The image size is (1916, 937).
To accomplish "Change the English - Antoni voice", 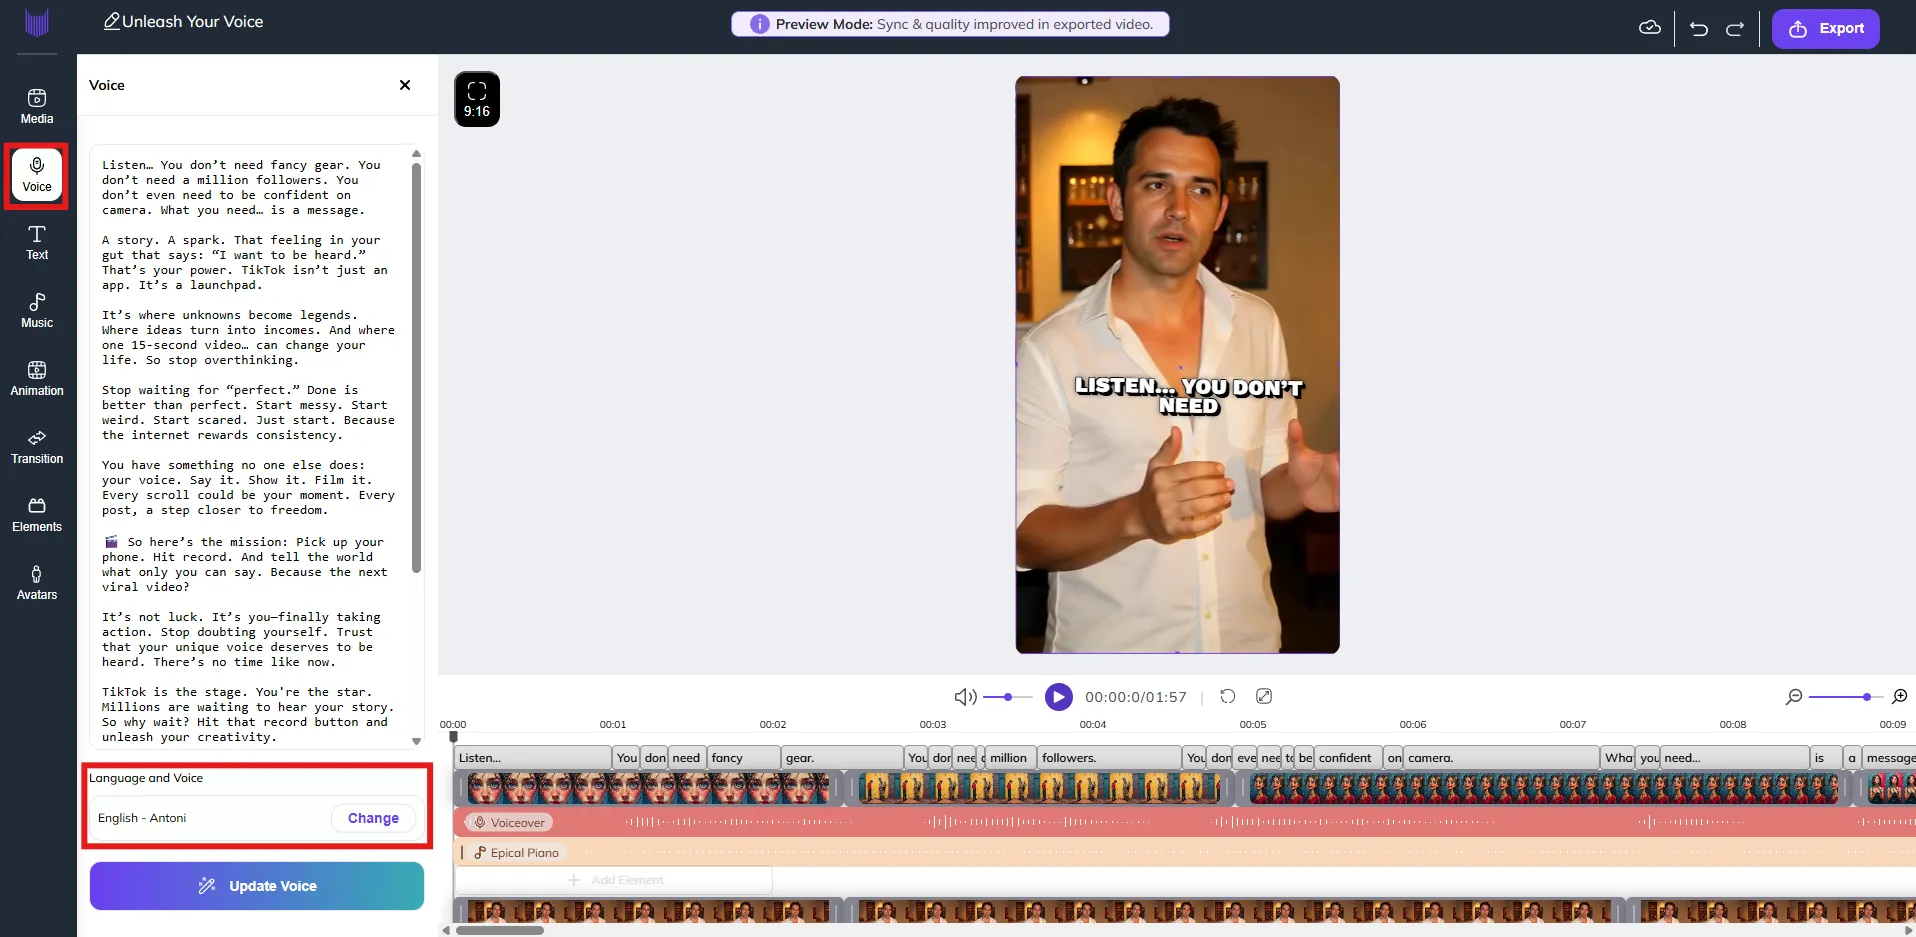I will (x=373, y=818).
